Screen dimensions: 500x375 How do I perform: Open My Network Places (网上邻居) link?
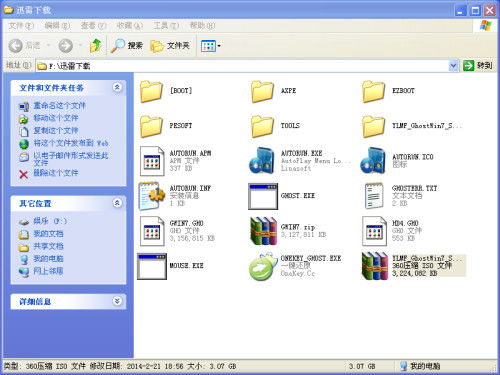(x=48, y=271)
